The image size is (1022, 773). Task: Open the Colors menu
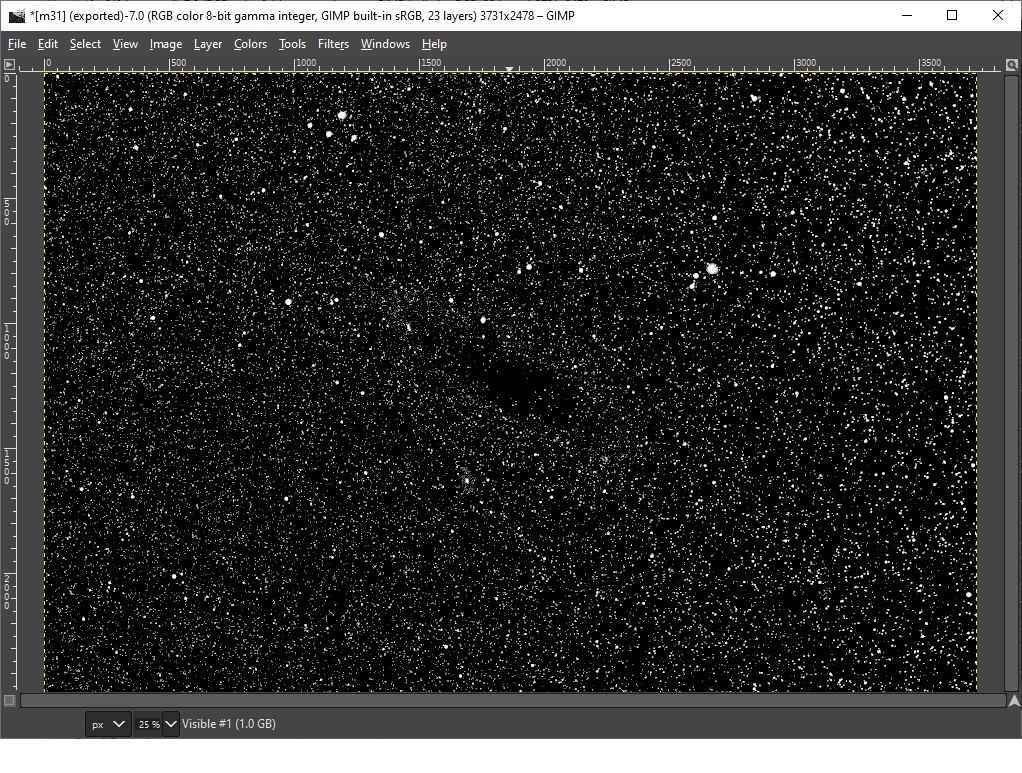[250, 44]
